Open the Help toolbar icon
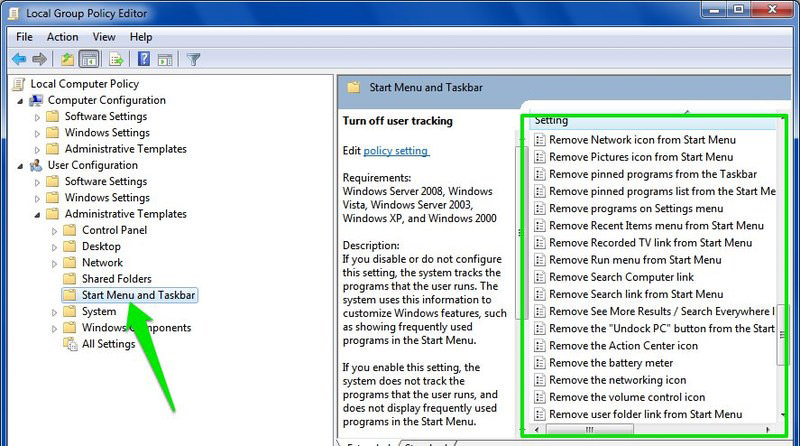This screenshot has width=800, height=446. [x=144, y=59]
